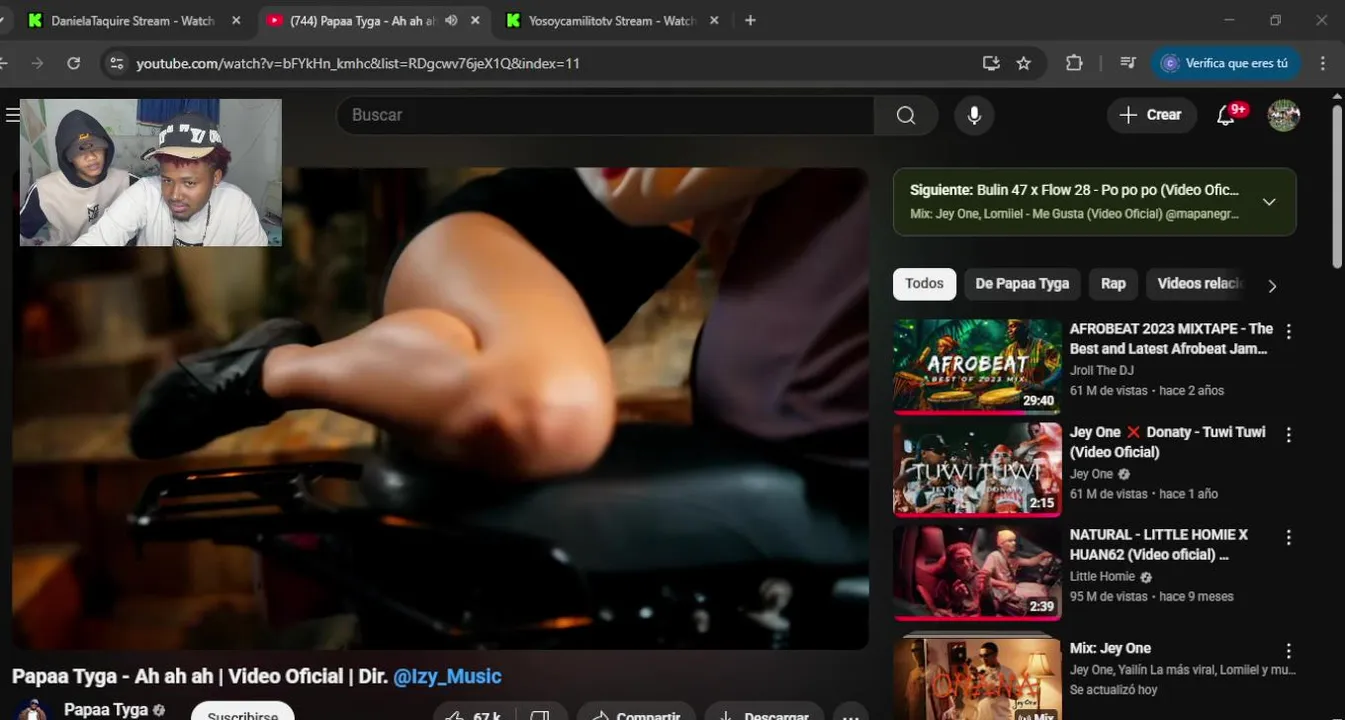Image resolution: width=1345 pixels, height=720 pixels.
Task: Start voice search with the microphone
Action: (974, 115)
